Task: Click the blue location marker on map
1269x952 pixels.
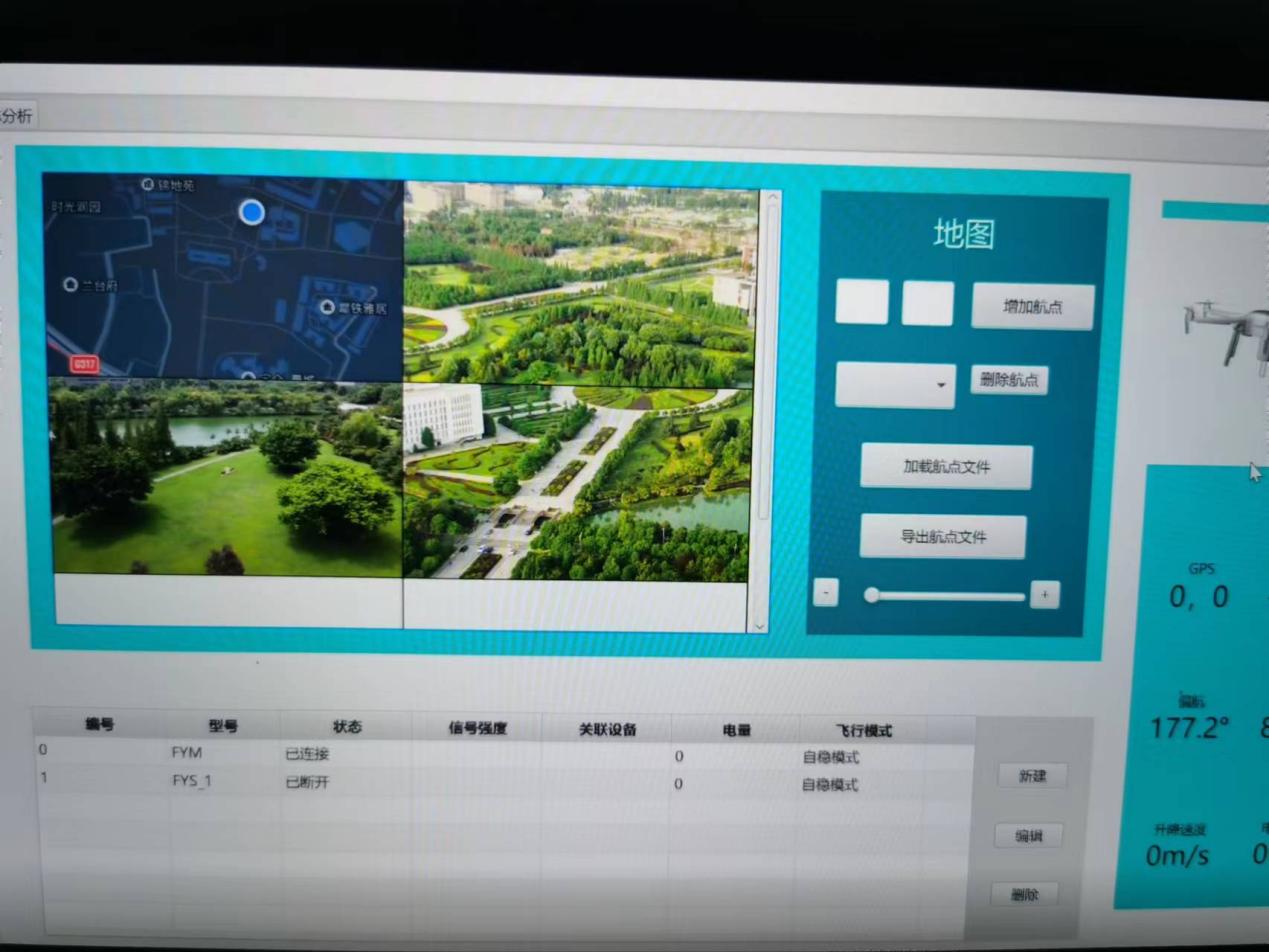Action: [252, 211]
